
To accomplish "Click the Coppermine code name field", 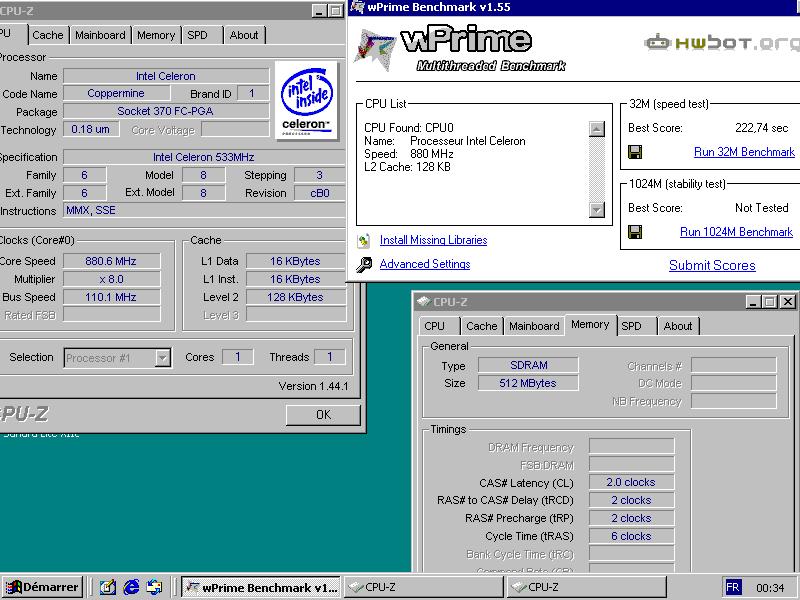I will [116, 93].
